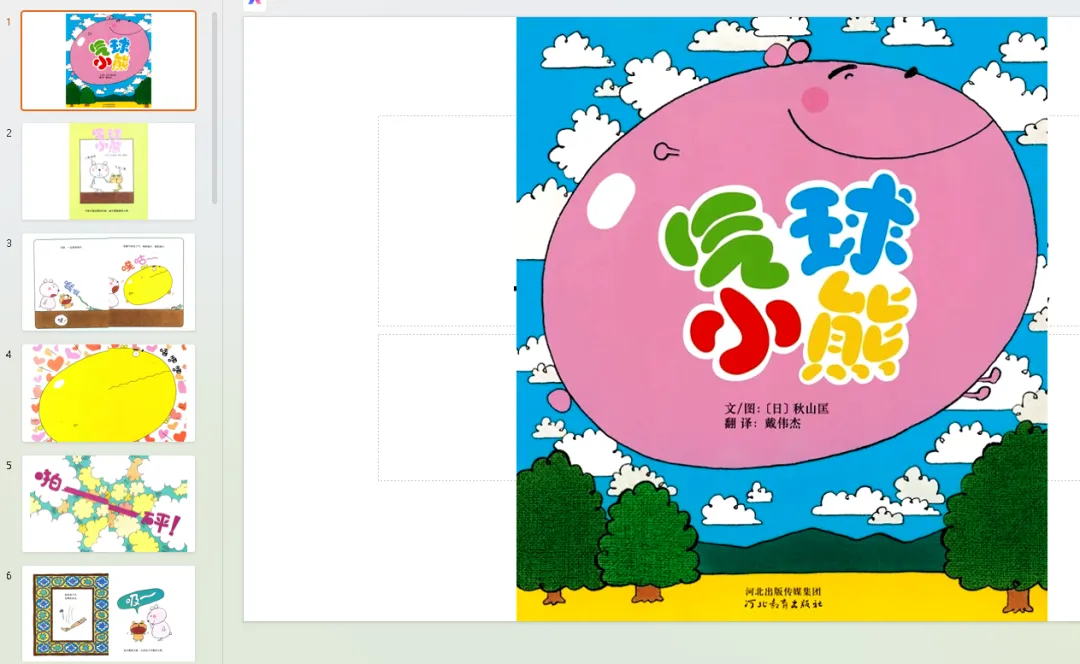1080x664 pixels.
Task: Click the author text 秋山匡 on the cover
Action: (811, 408)
